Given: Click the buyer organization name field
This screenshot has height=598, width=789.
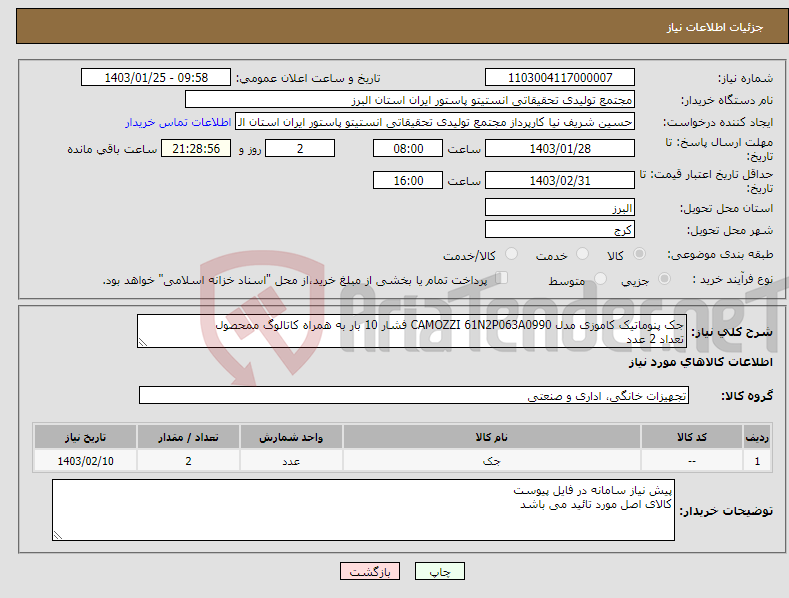Looking at the screenshot, I should coord(410,100).
